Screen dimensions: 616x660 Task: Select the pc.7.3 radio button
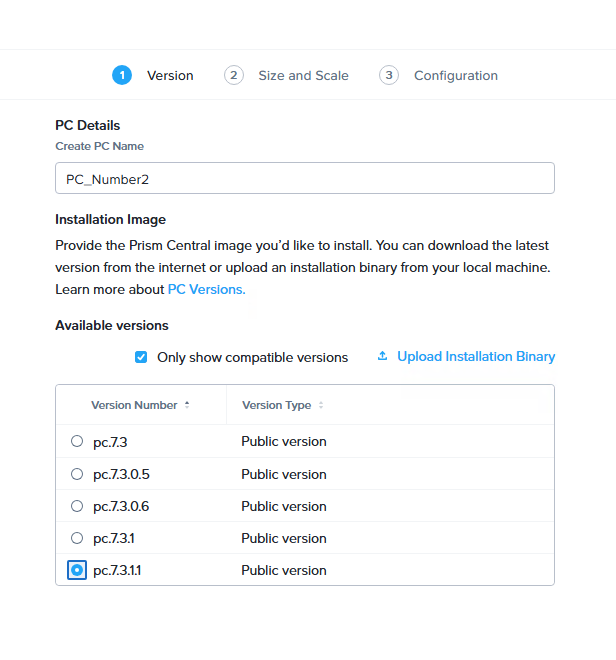tap(77, 441)
